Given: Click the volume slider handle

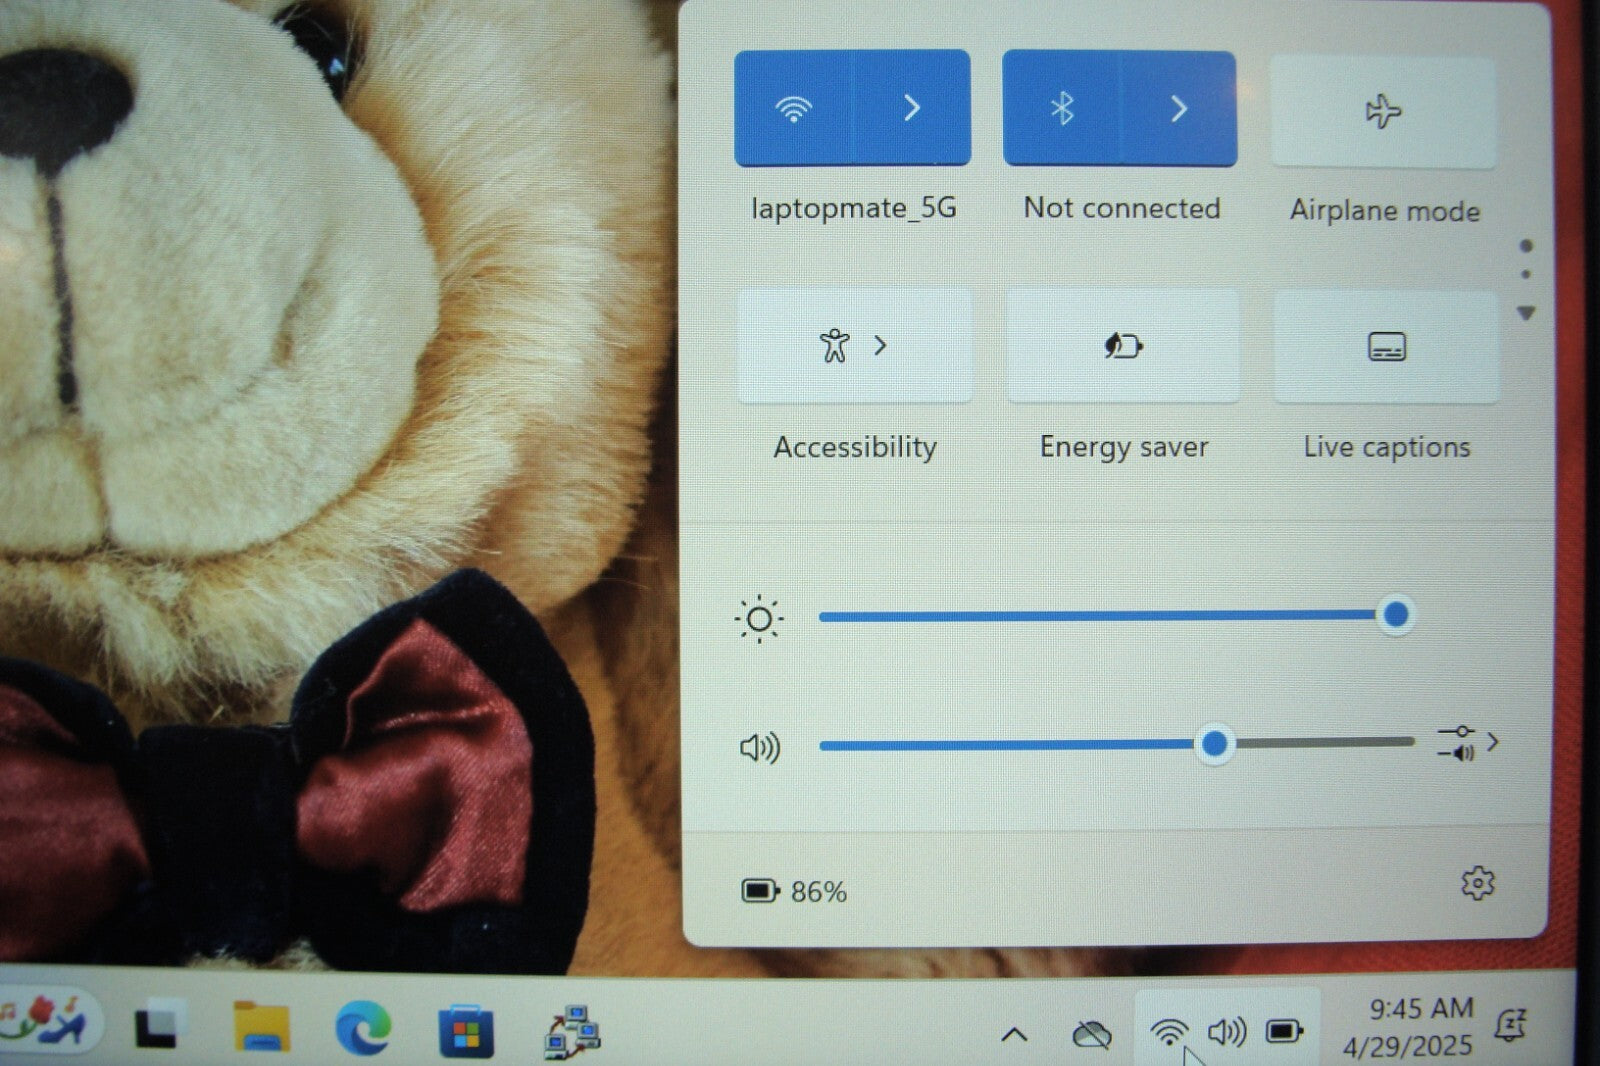Looking at the screenshot, I should [1214, 744].
